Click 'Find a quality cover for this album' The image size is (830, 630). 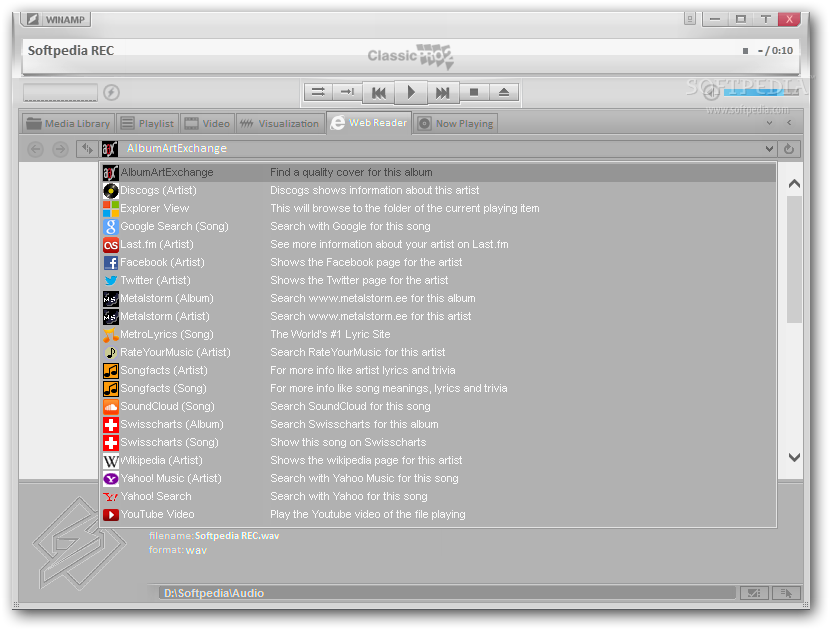click(351, 173)
